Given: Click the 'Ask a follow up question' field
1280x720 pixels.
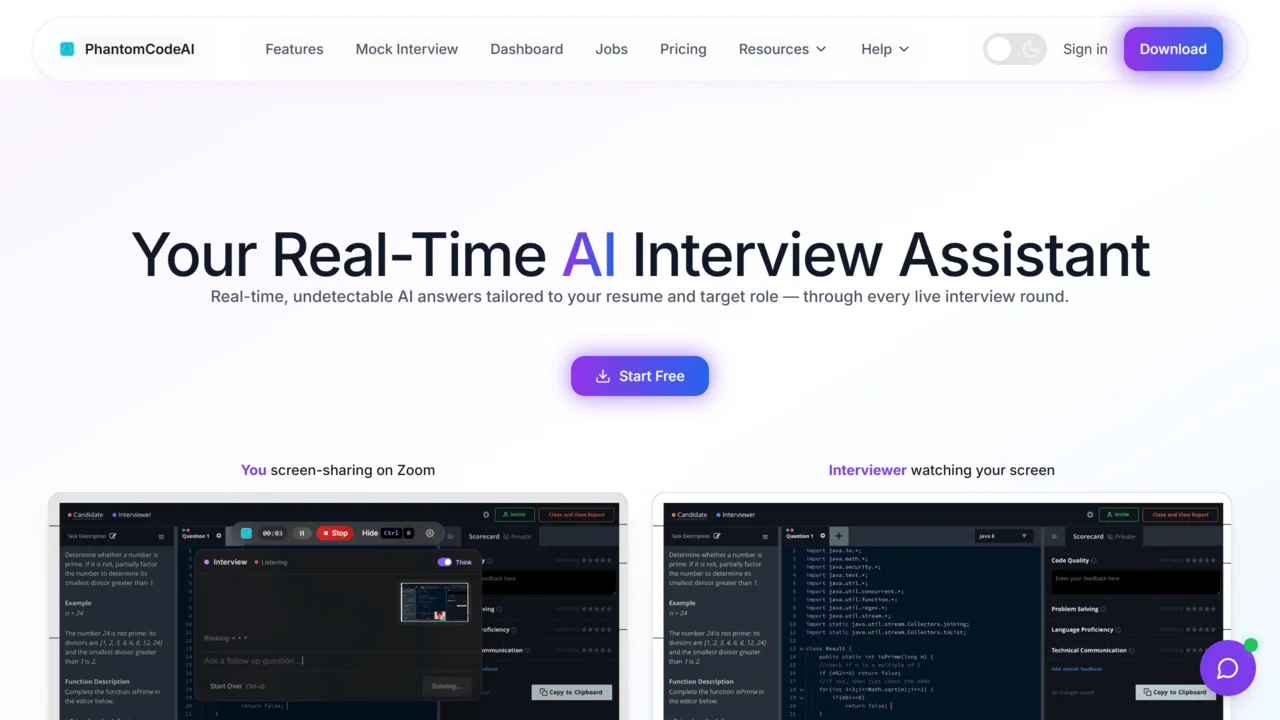Looking at the screenshot, I should 337,661.
